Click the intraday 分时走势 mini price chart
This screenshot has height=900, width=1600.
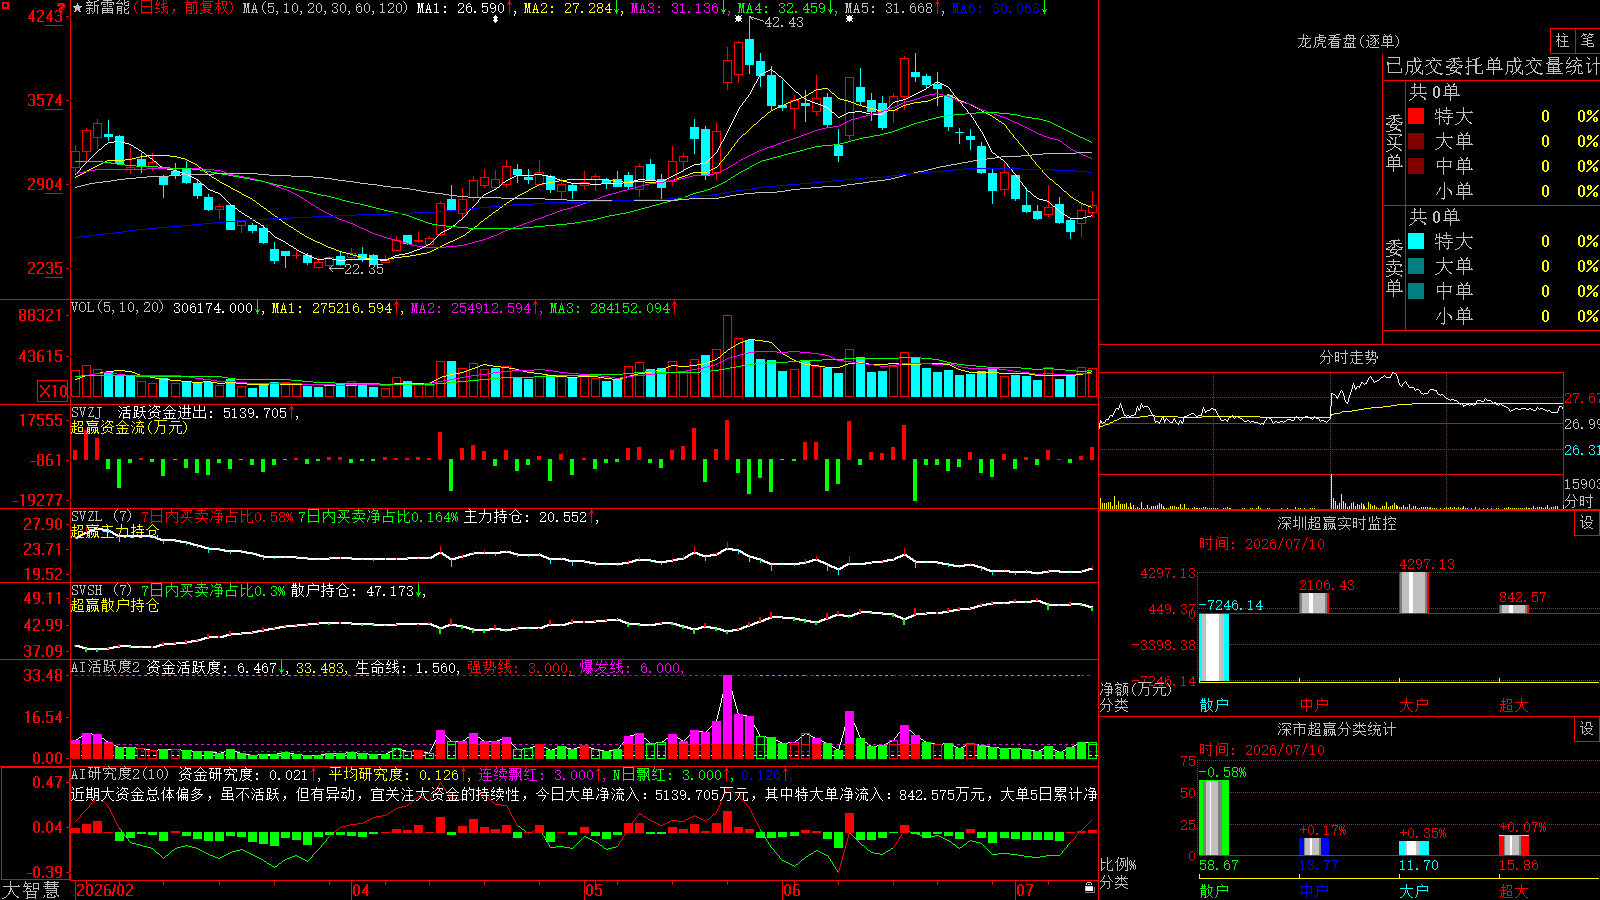1331,423
